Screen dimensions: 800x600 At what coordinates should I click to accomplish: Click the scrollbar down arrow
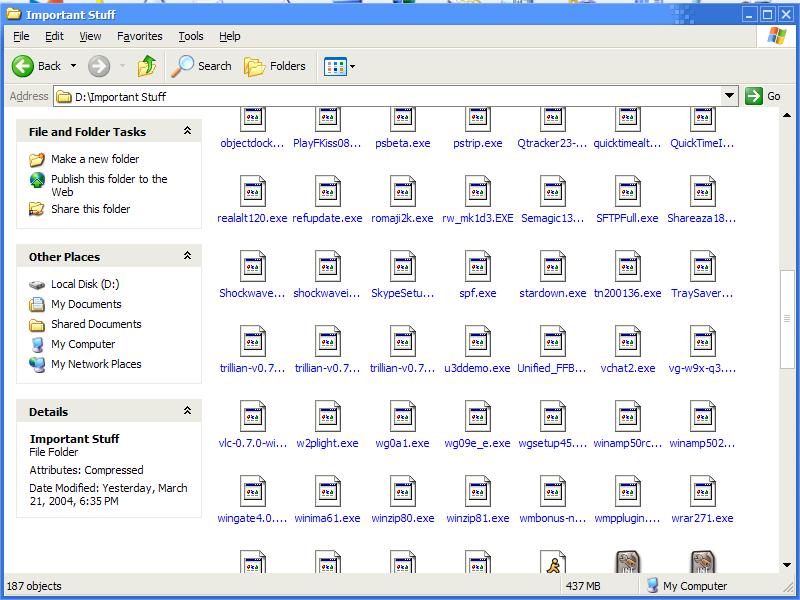pyautogui.click(x=787, y=564)
